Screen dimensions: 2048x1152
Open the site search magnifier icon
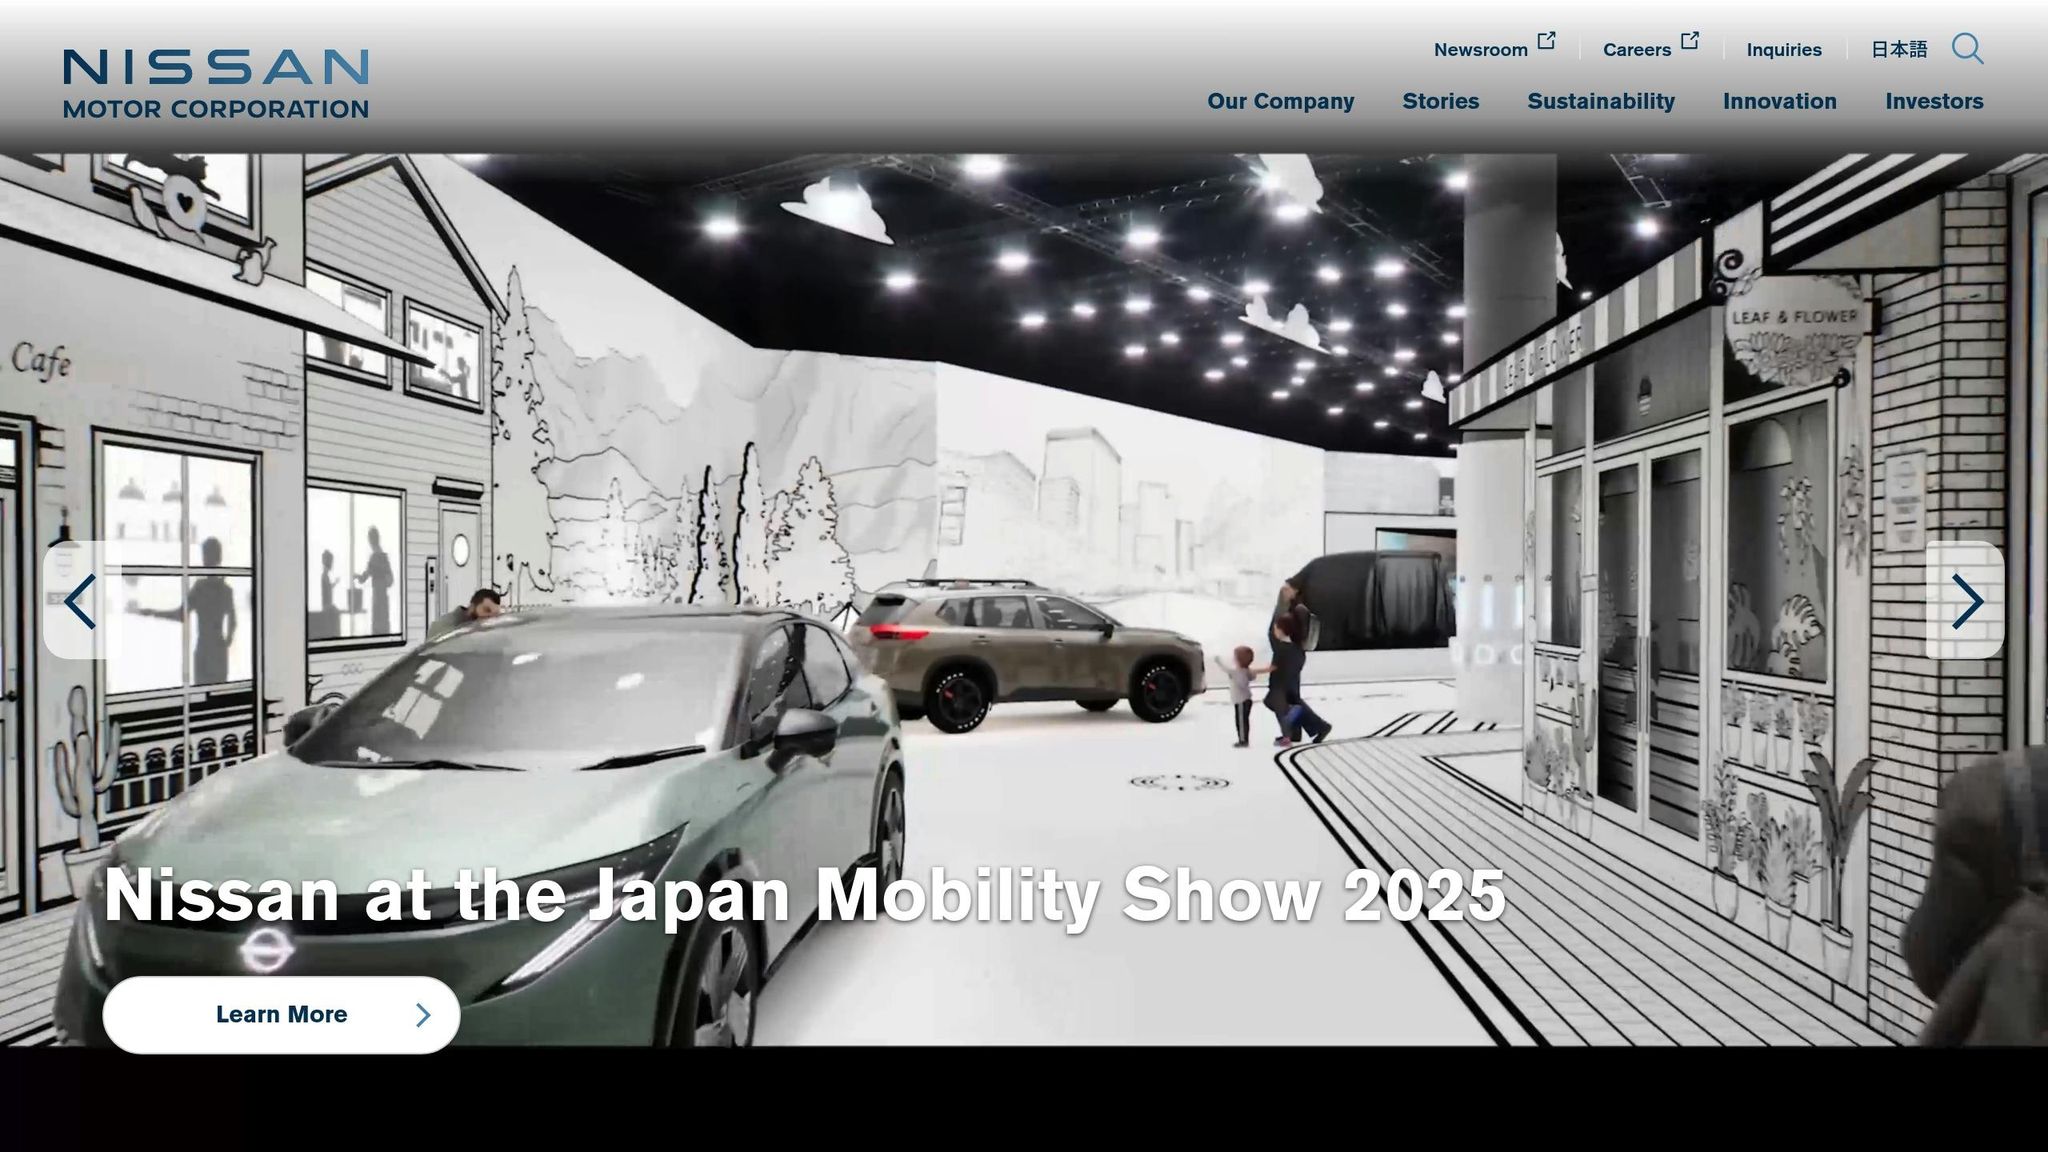pyautogui.click(x=1967, y=49)
